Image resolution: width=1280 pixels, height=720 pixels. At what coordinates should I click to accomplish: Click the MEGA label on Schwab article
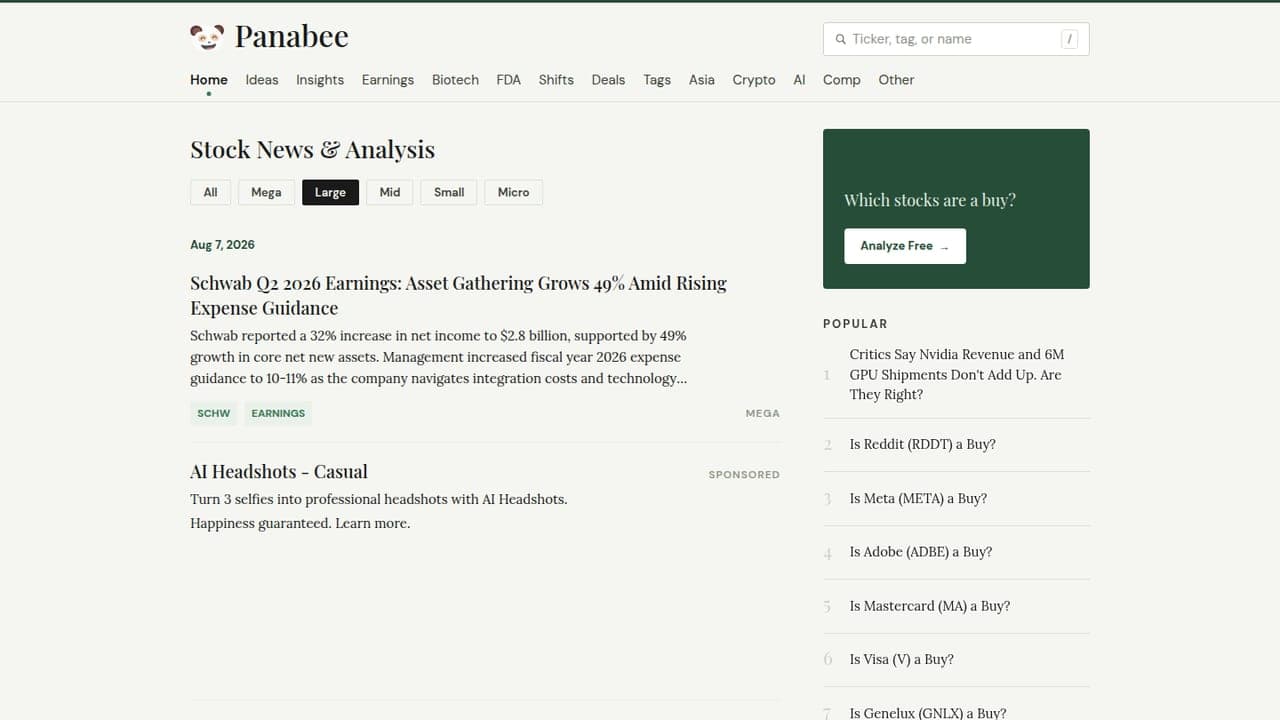tap(762, 413)
